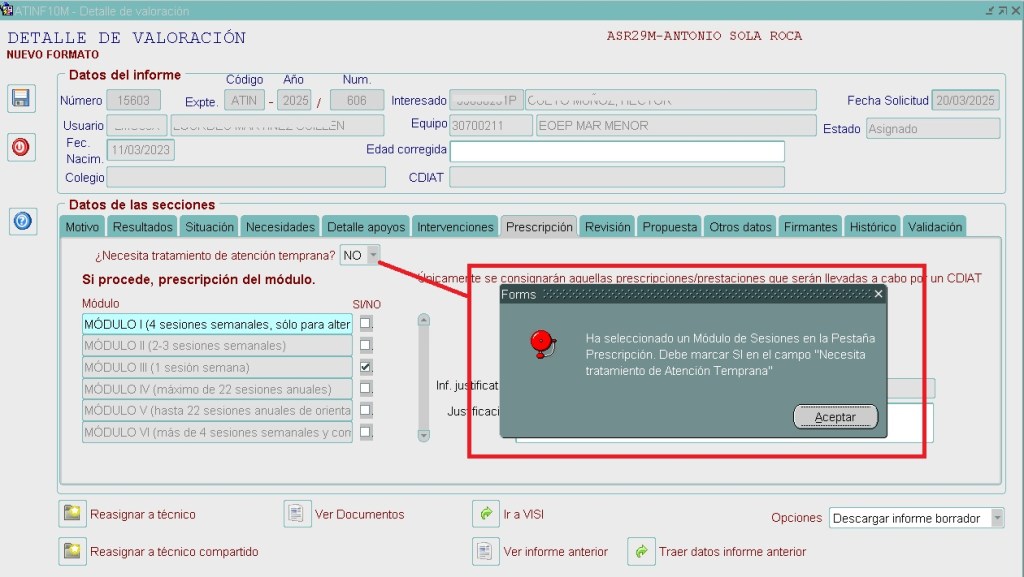Click the Ver informe anterior icon
This screenshot has width=1024, height=577.
coord(486,551)
